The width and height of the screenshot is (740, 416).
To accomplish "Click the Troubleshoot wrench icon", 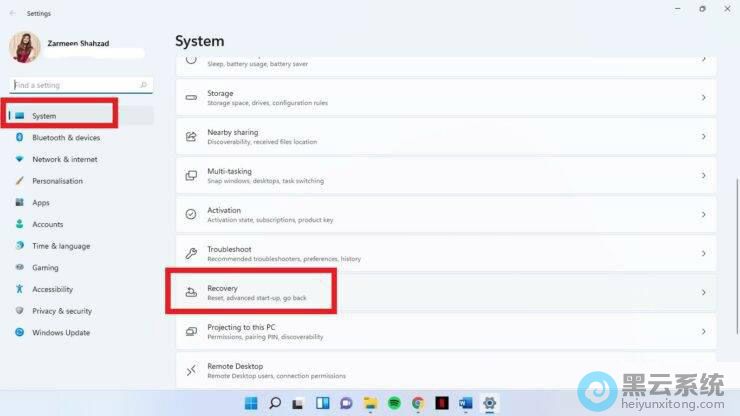I will pos(191,254).
